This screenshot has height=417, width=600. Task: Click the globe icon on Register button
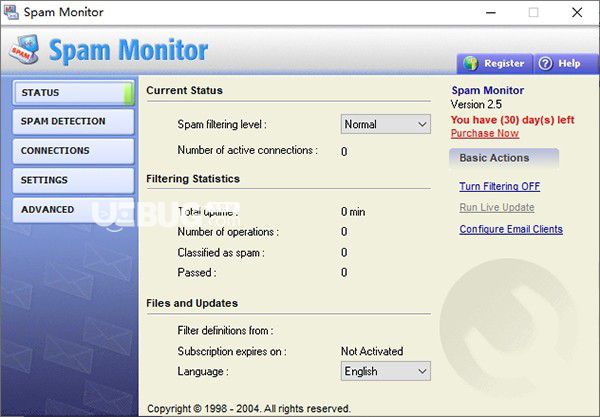coord(471,64)
